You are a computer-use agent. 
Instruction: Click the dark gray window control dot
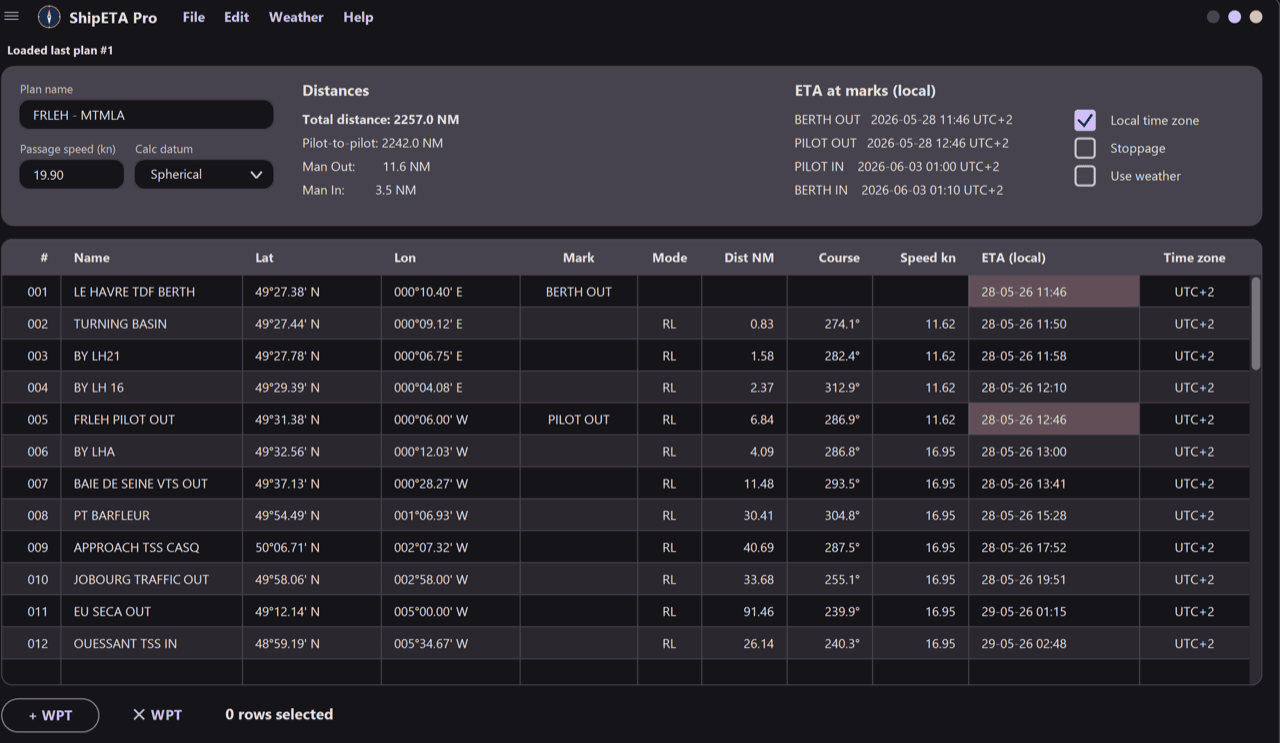1213,17
